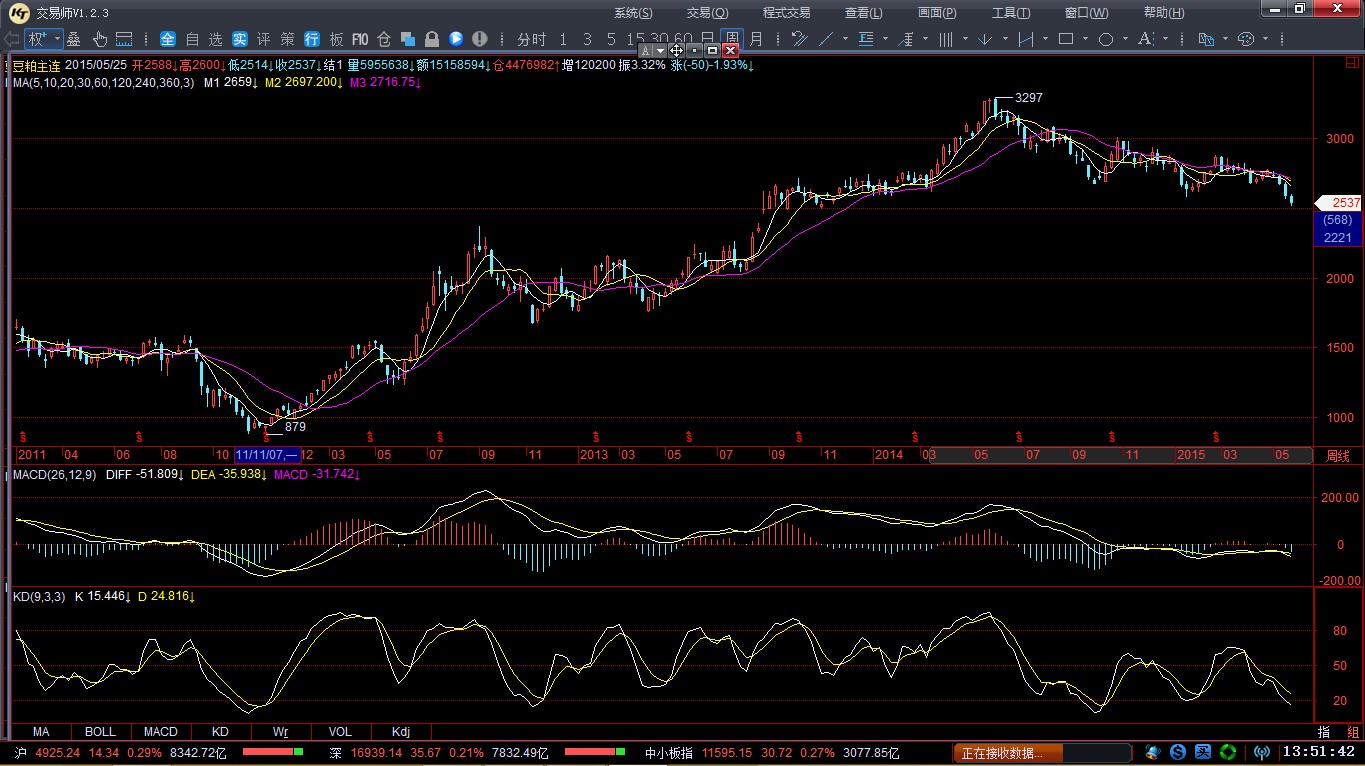The height and width of the screenshot is (766, 1365).
Task: Open the rectangle tool dropdown arrow
Action: (1086, 39)
